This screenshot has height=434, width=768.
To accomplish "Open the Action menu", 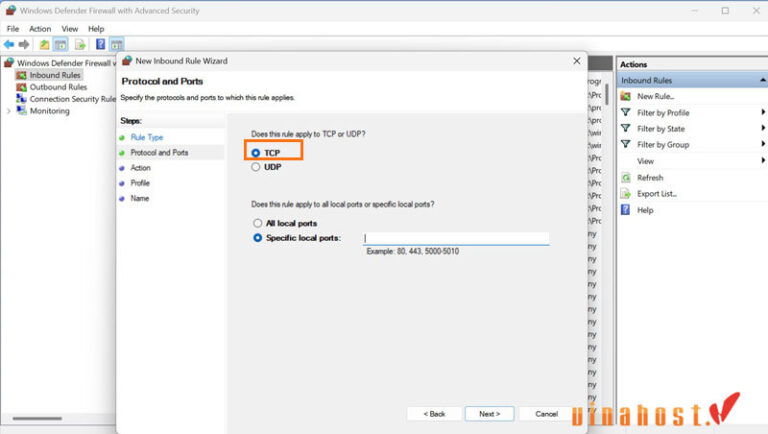I will click(x=40, y=29).
